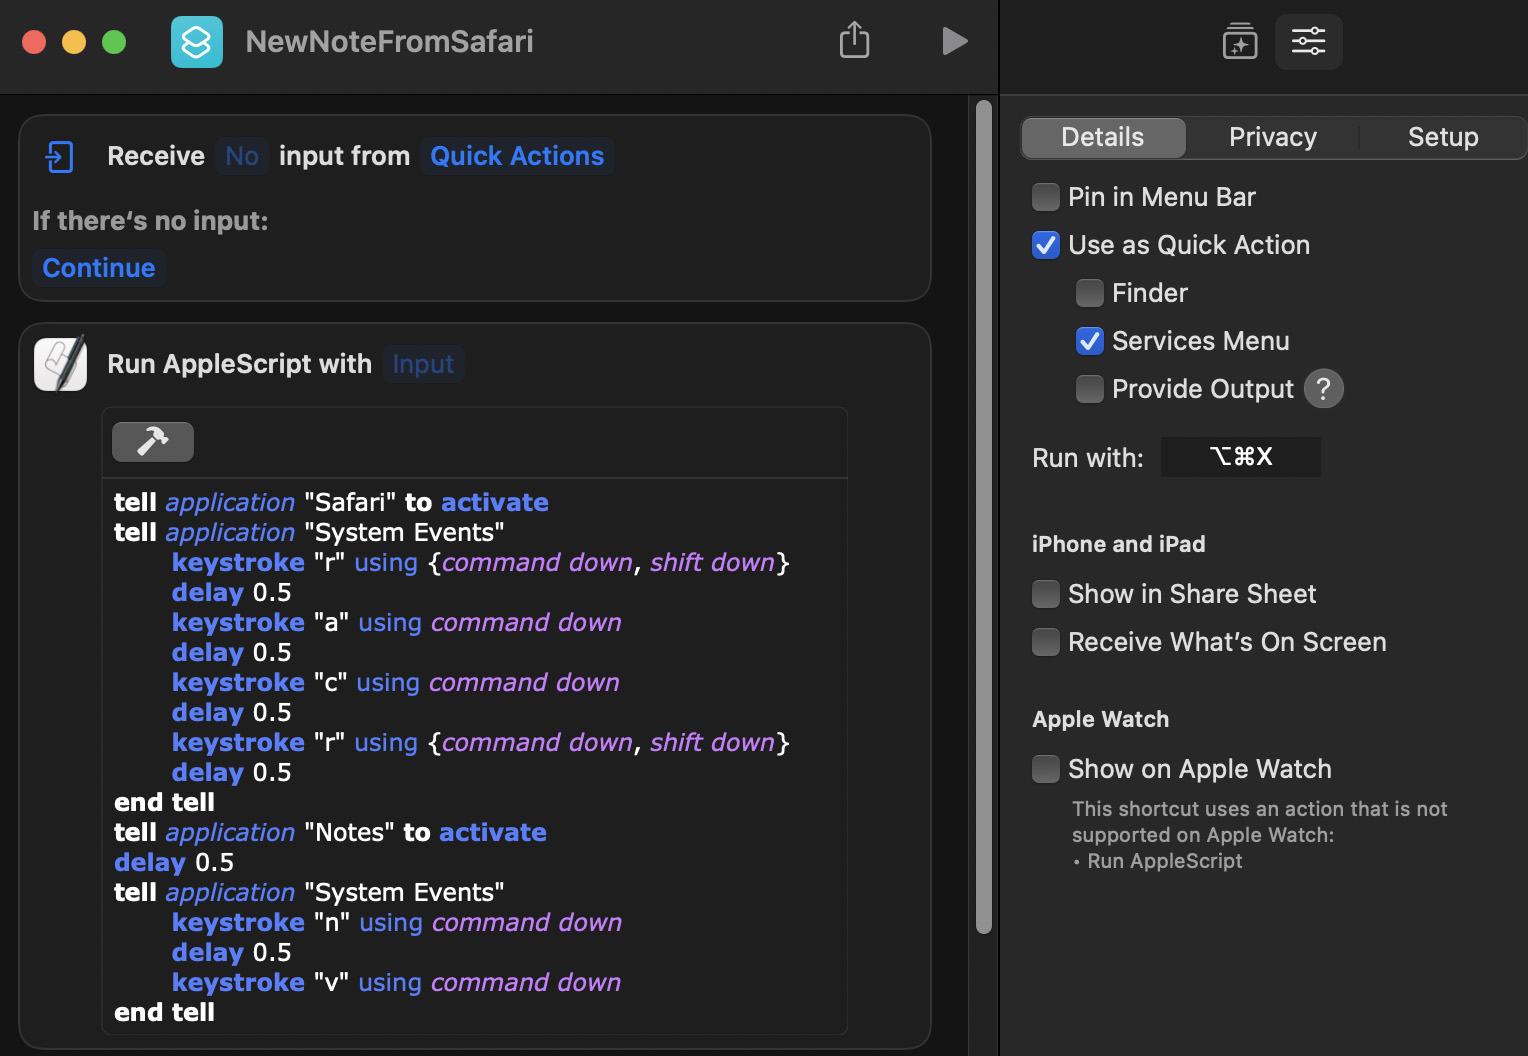Change the Continue no-input behavior
1528x1056 pixels.
[99, 268]
